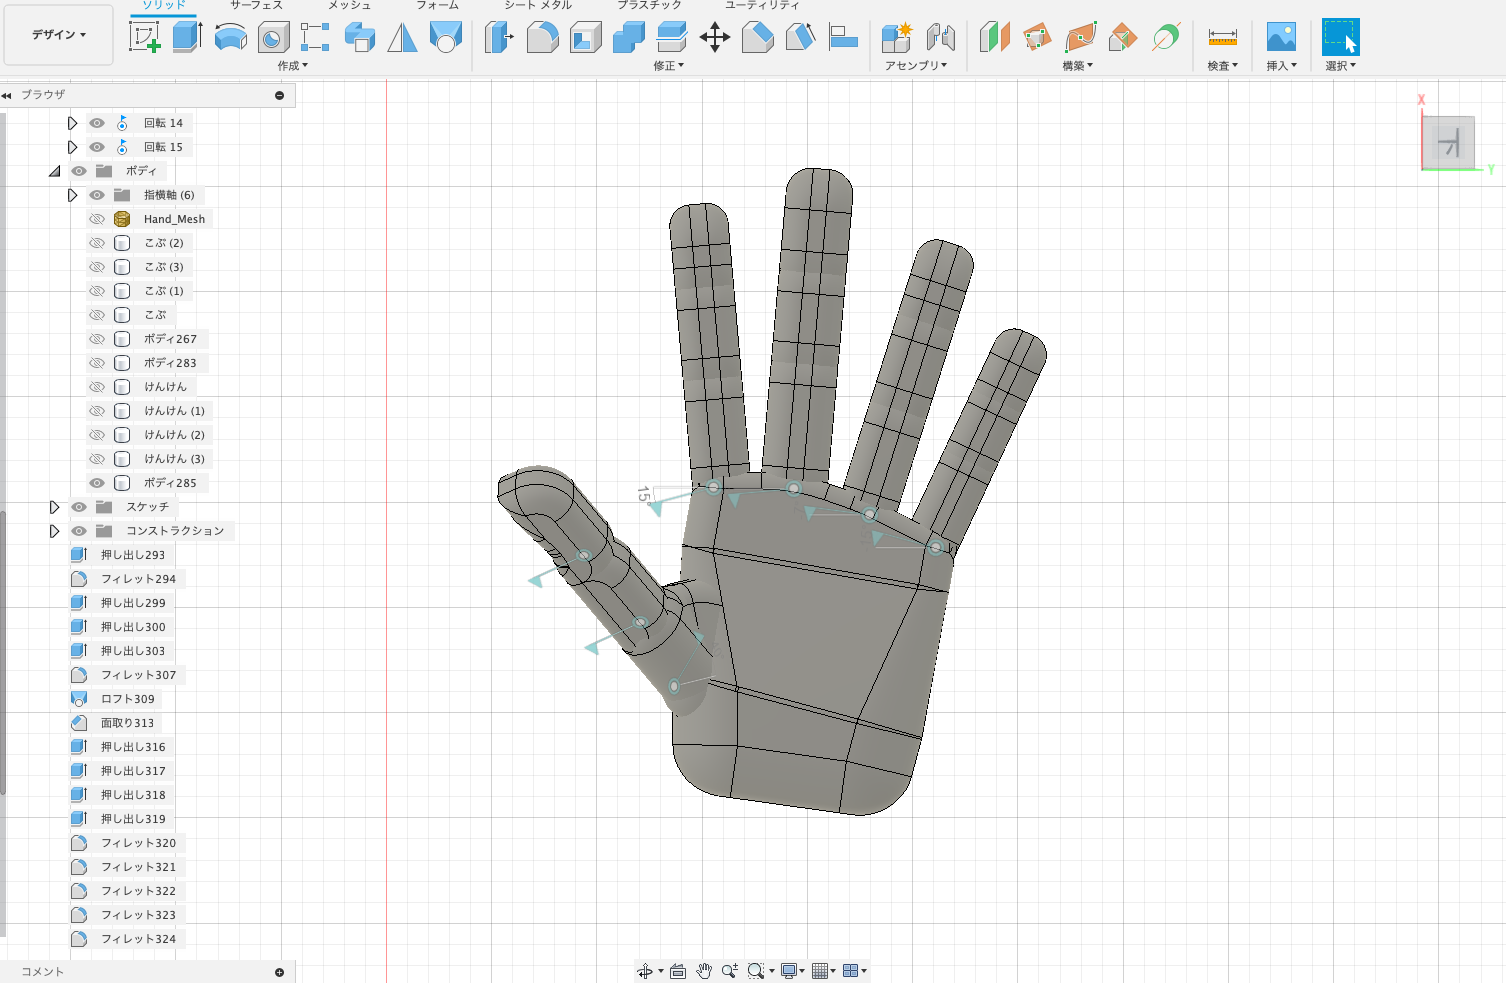Viewport: 1506px width, 983px height.
Task: Click the Offset Plane construction icon
Action: coord(994,37)
